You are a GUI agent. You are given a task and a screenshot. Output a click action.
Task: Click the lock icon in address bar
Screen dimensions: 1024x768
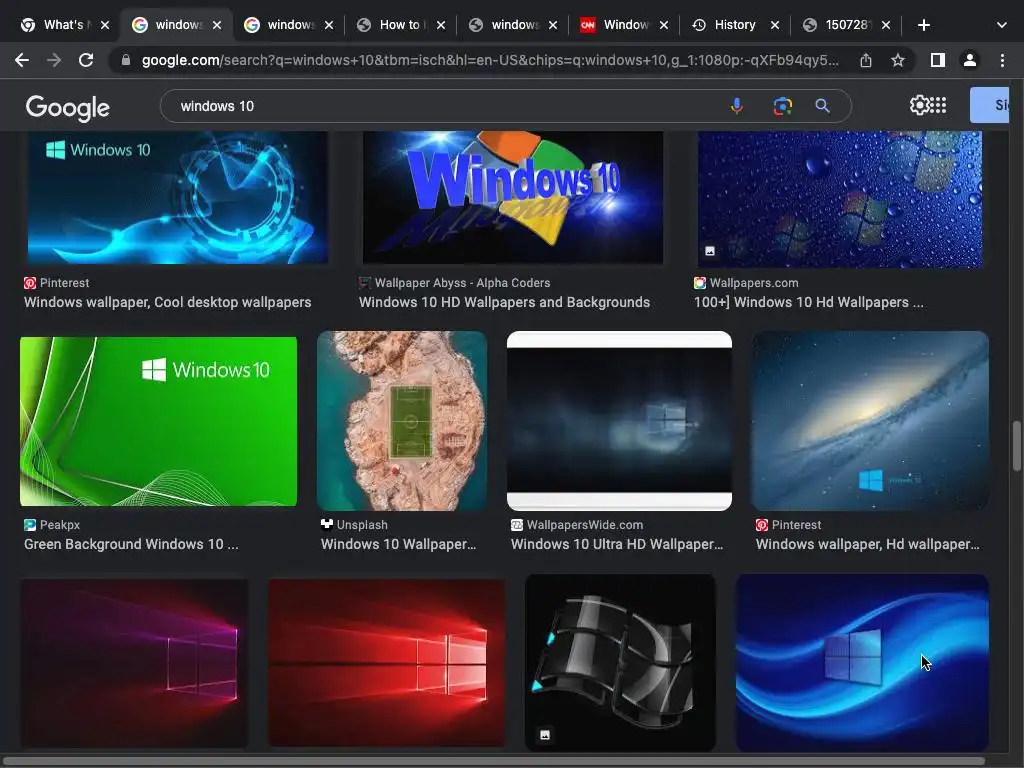click(126, 60)
